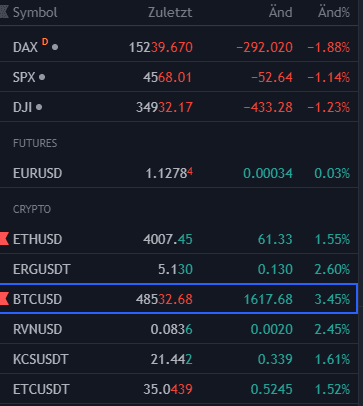Select the RVNUSD watchlist entry
The height and width of the screenshot is (406, 363).
click(x=179, y=329)
